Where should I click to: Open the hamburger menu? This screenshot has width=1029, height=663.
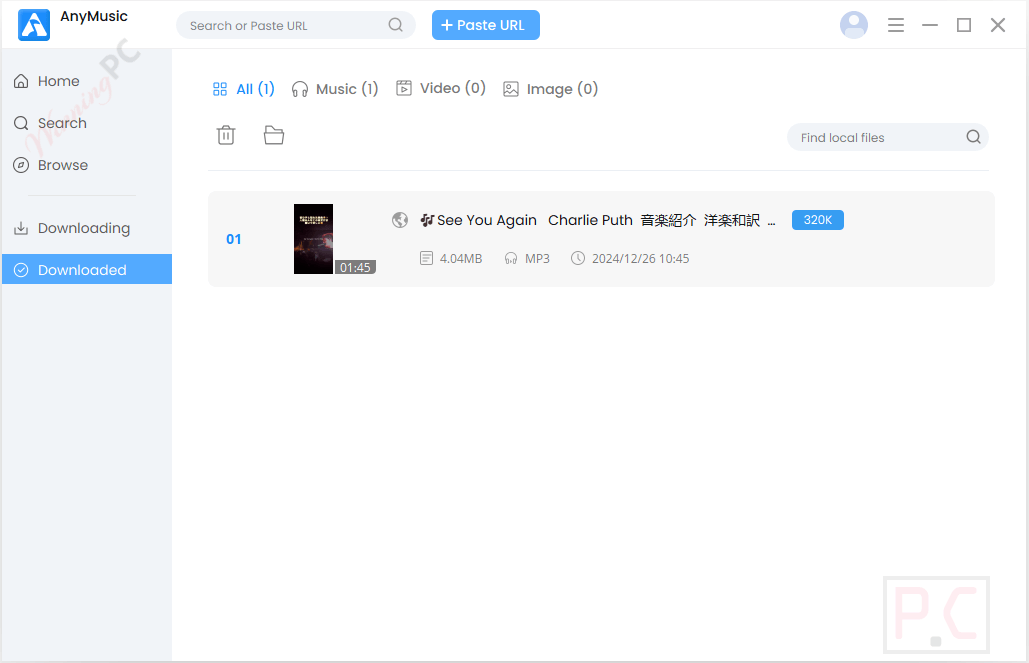[x=895, y=25]
